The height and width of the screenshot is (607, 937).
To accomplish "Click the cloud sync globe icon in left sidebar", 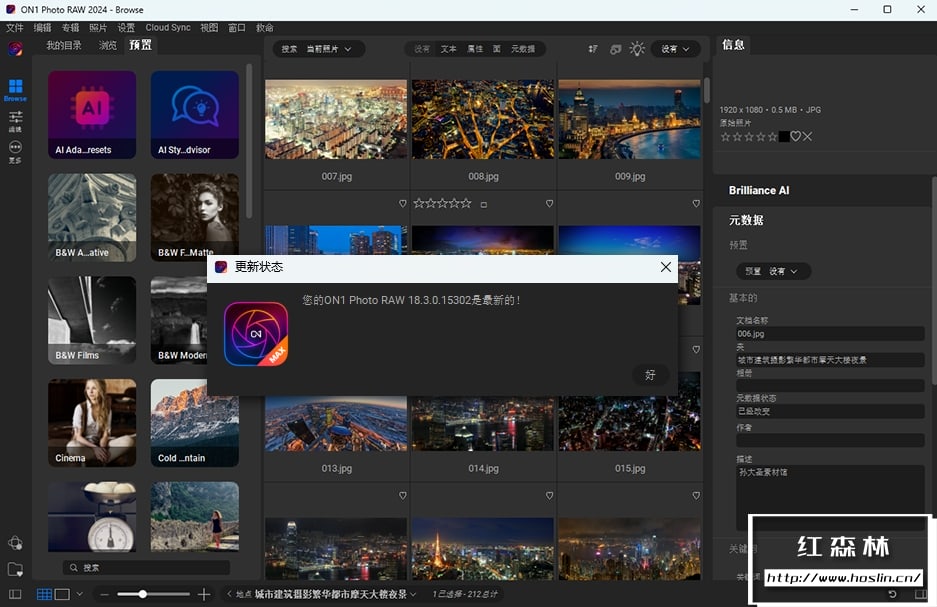I will coord(16,542).
